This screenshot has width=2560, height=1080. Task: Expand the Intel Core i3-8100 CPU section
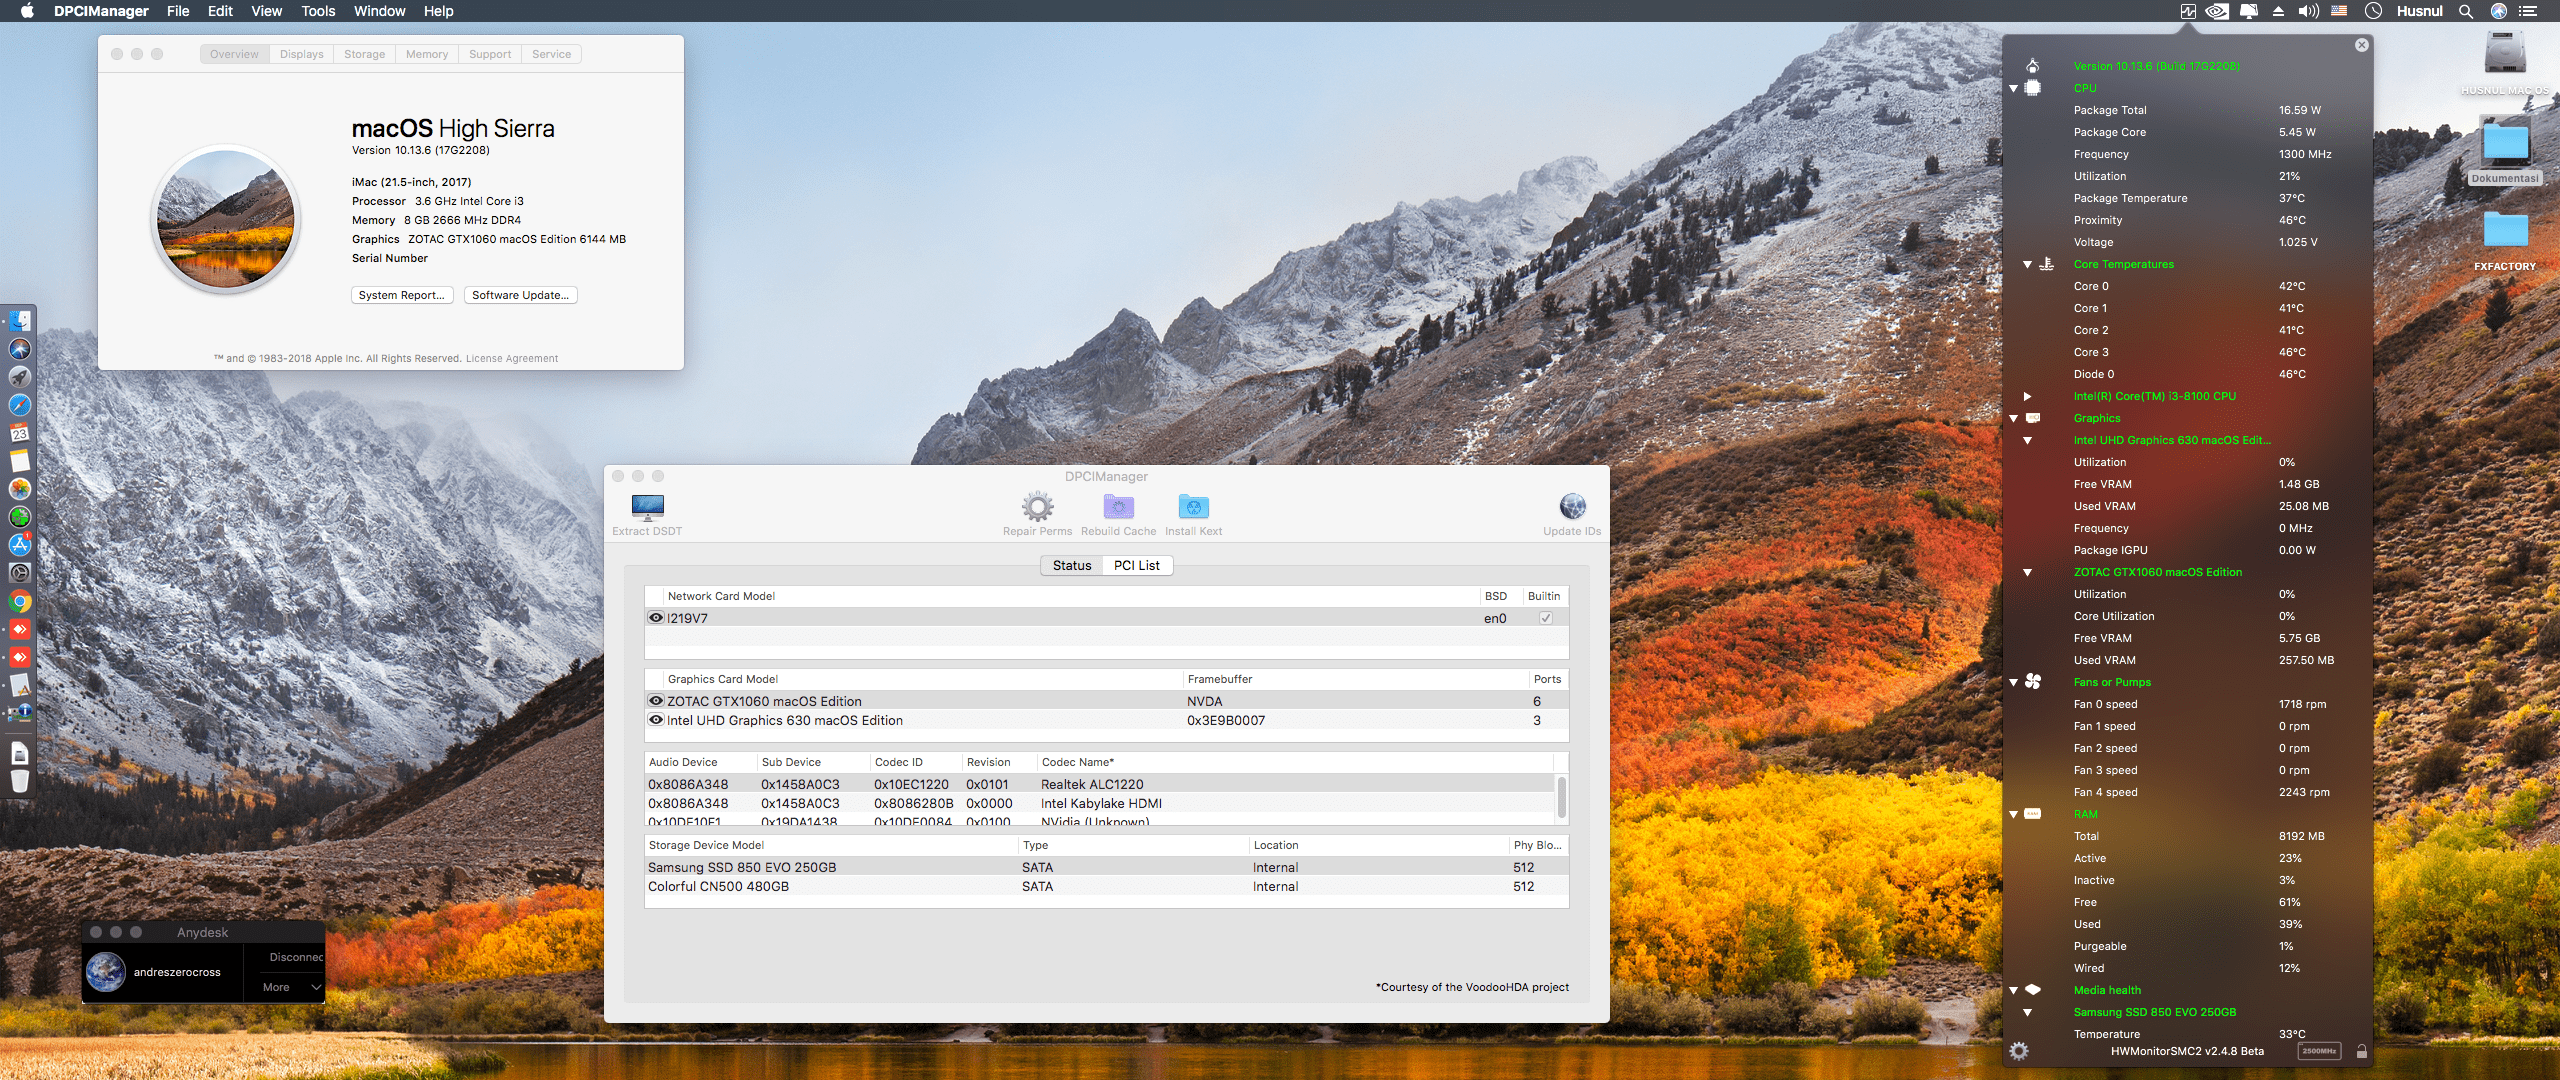coord(2027,397)
